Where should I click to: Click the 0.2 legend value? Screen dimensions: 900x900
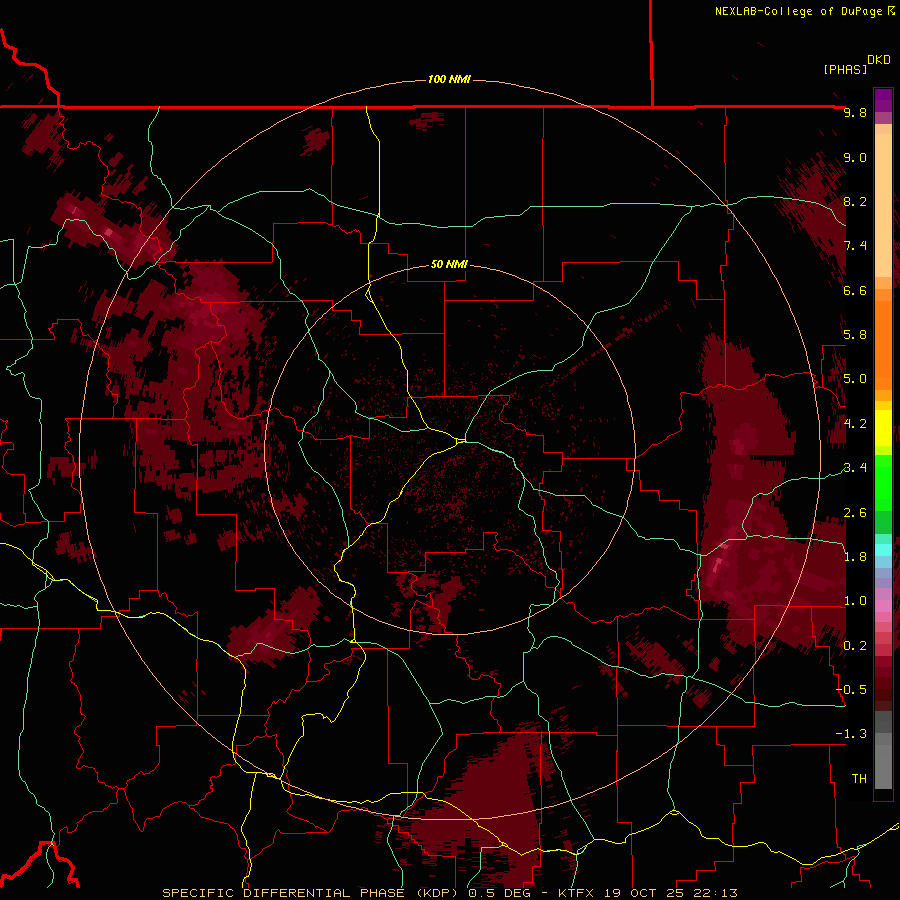click(x=855, y=646)
